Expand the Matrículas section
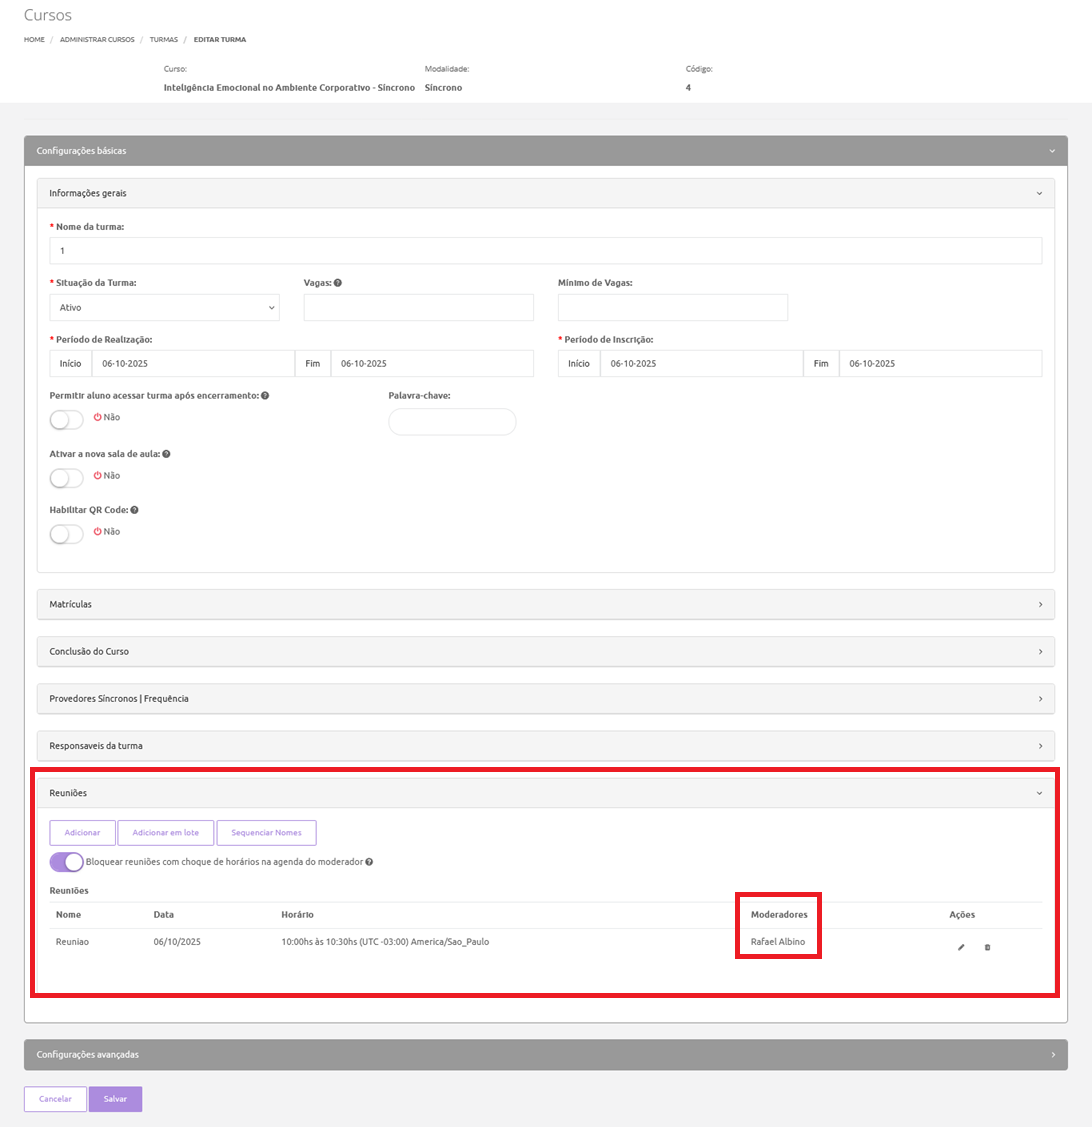Image resolution: width=1092 pixels, height=1127 pixels. 545,604
